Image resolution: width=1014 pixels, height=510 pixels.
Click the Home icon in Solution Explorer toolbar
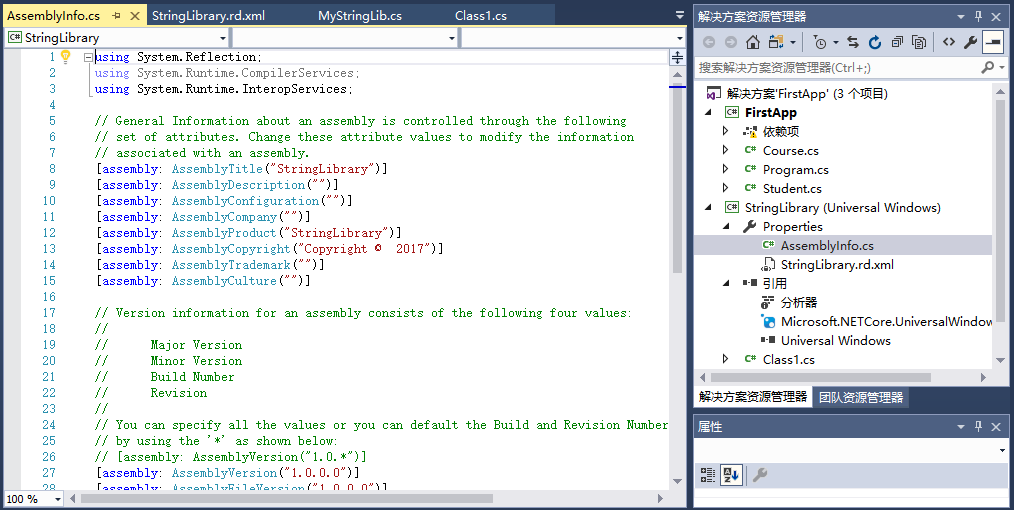click(x=752, y=42)
